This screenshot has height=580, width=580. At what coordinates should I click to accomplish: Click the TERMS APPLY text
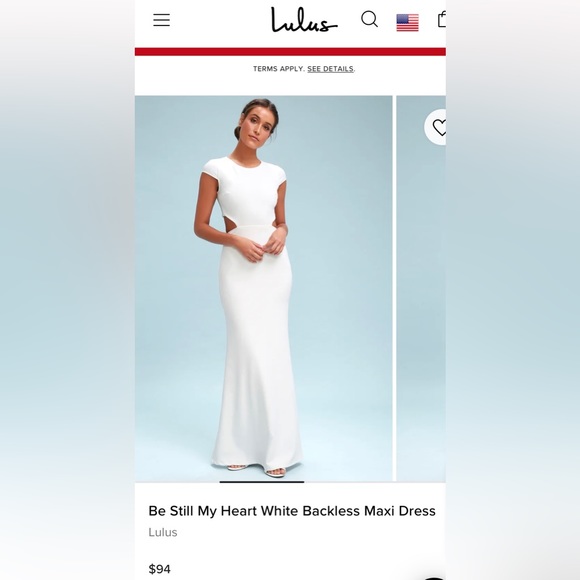click(279, 69)
